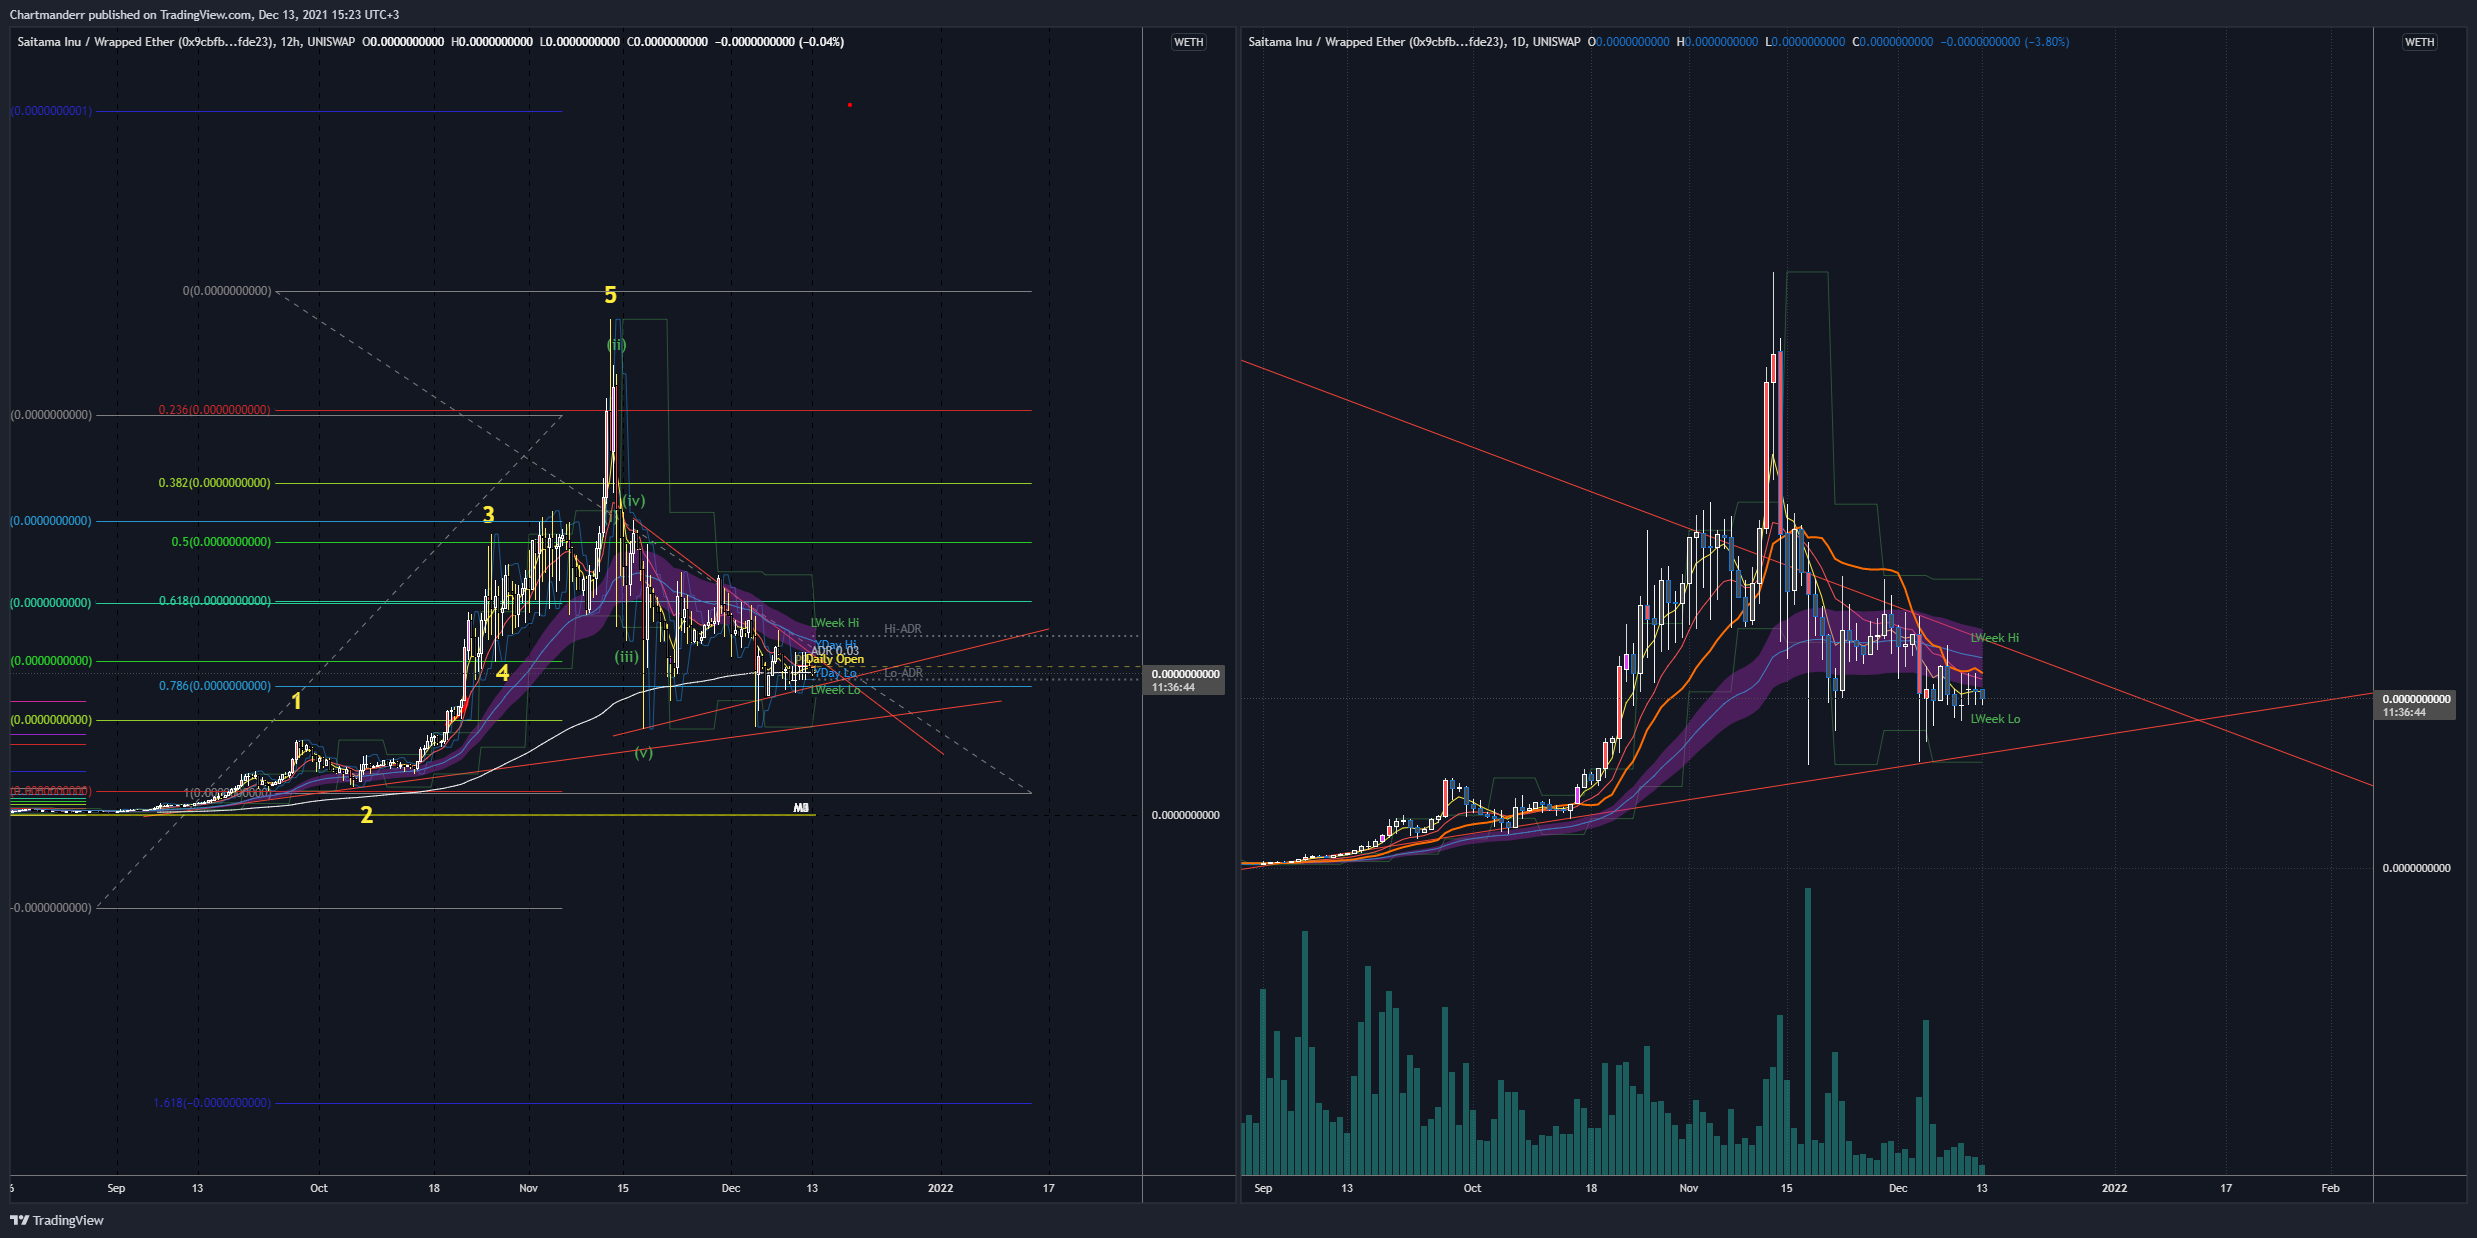The height and width of the screenshot is (1238, 2477).
Task: Select the yellow wave label 2
Action: point(366,815)
